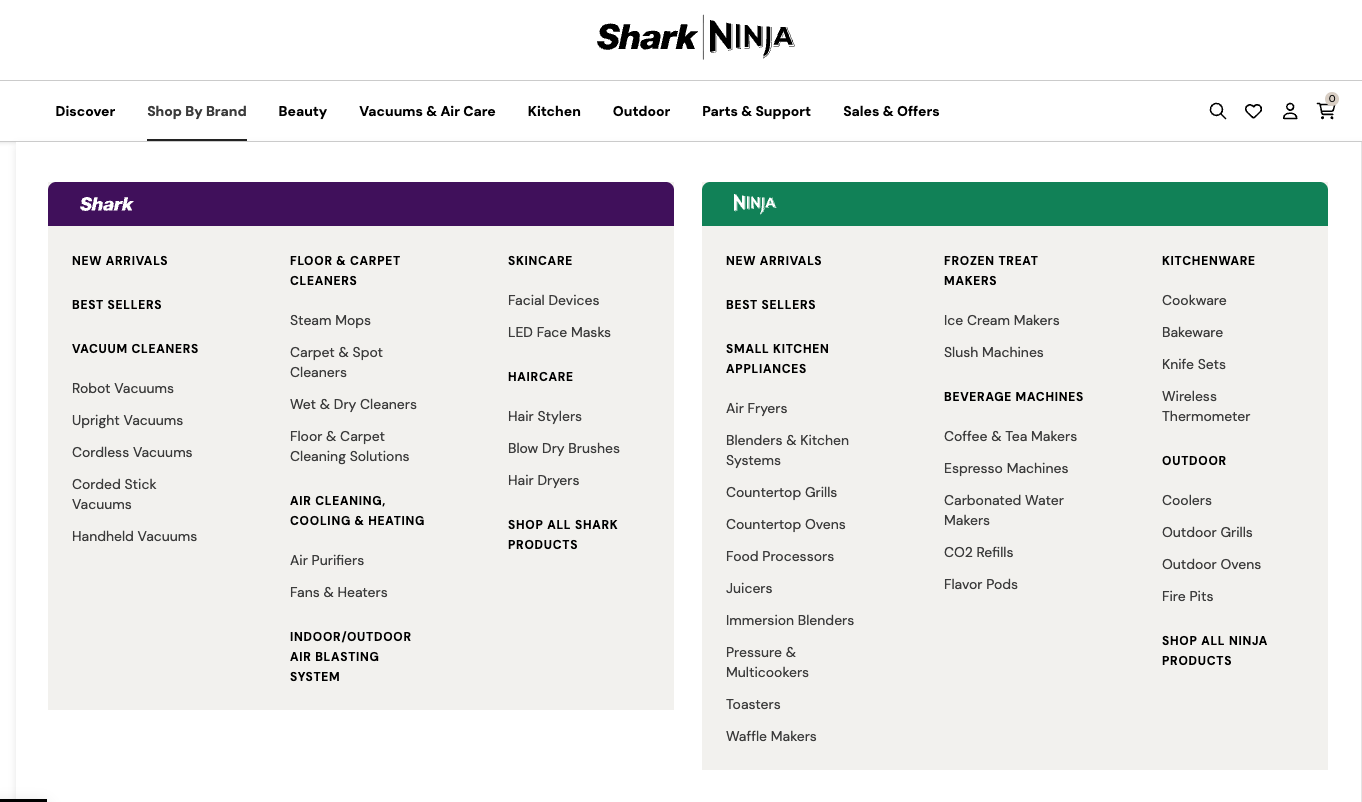Click the Shark logo in purple banner

[107, 204]
